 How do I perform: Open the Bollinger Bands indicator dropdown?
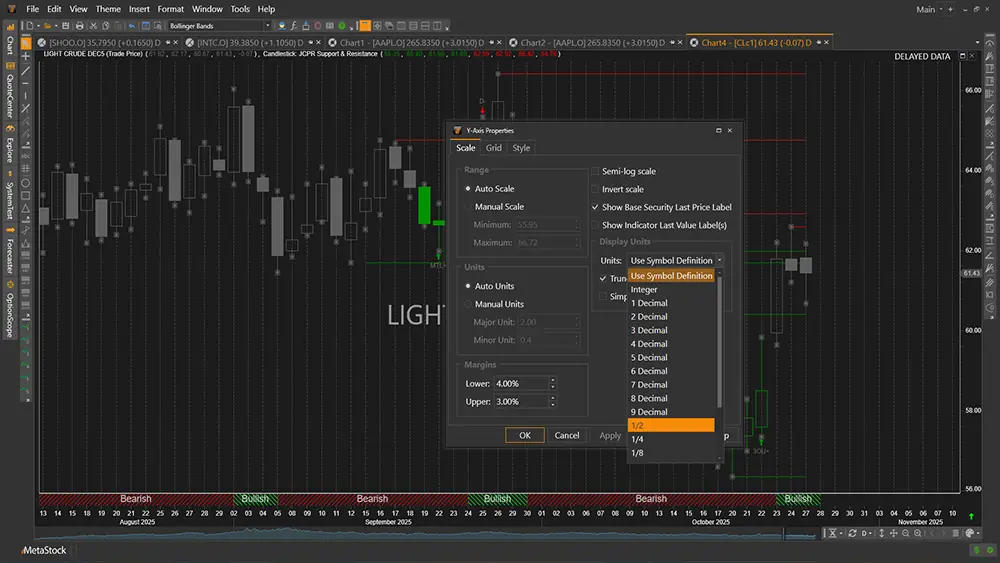click(267, 25)
